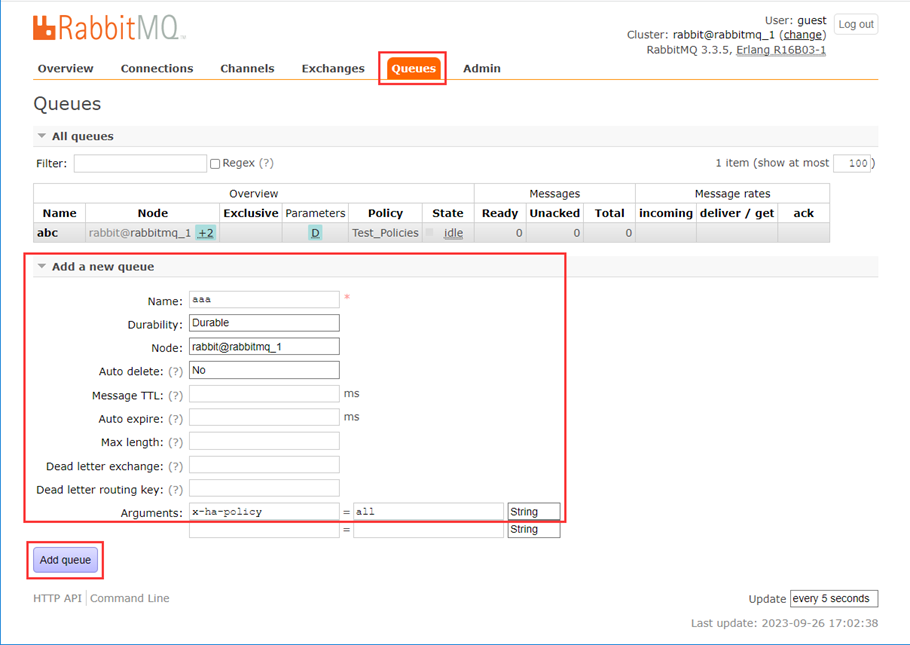910x645 pixels.
Task: Open the Command Line link
Action: pyautogui.click(x=129, y=598)
